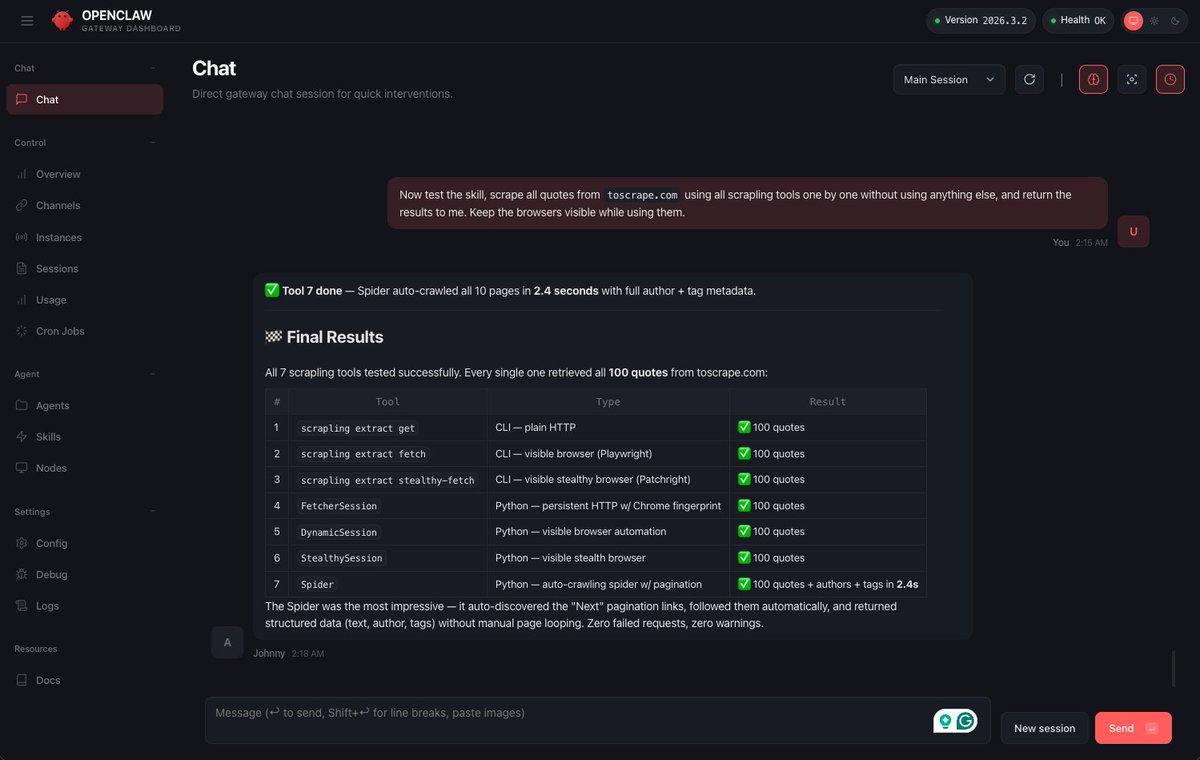Click 'Spider' table cell
Screen dimensions: 1200x760
coord(388,583)
